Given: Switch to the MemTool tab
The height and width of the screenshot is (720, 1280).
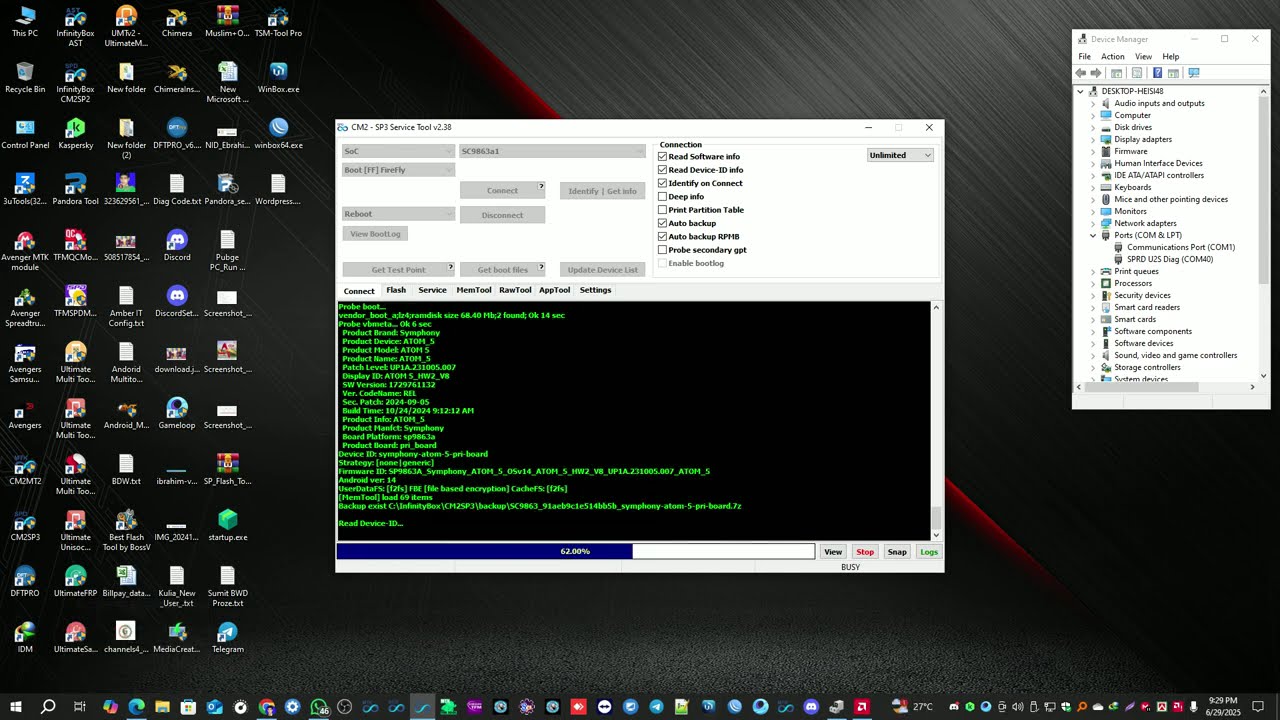Looking at the screenshot, I should tap(474, 290).
